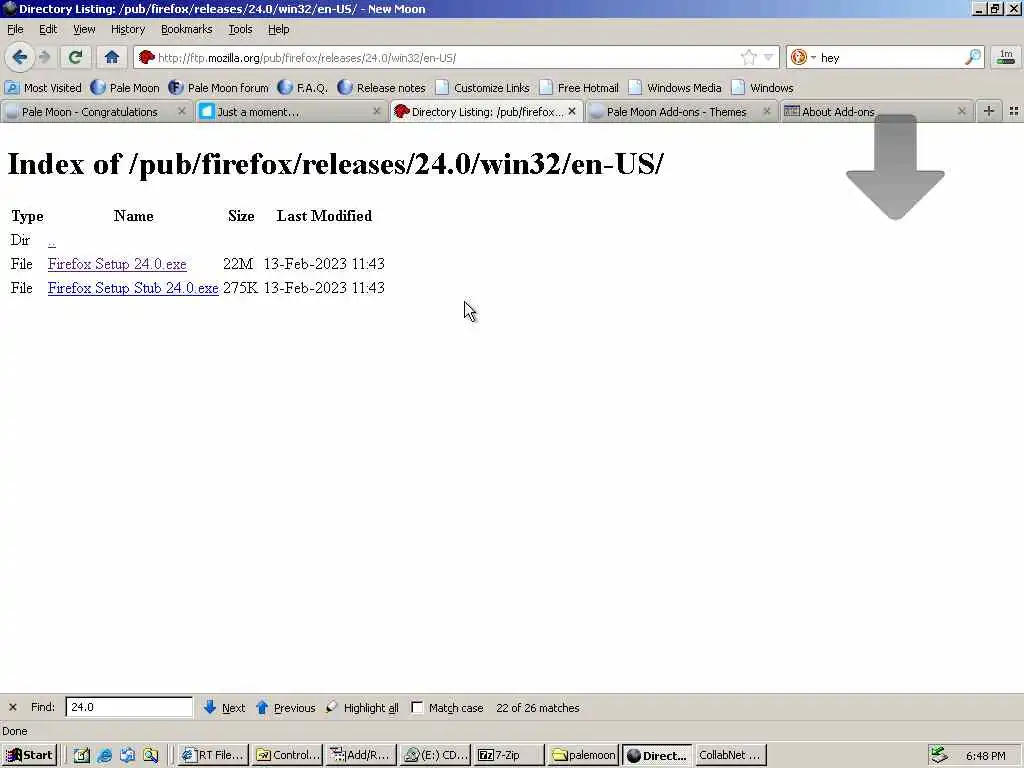Screen dimensions: 1024x768
Task: Open the Add/Remove taskbar button
Action: [x=361, y=755]
